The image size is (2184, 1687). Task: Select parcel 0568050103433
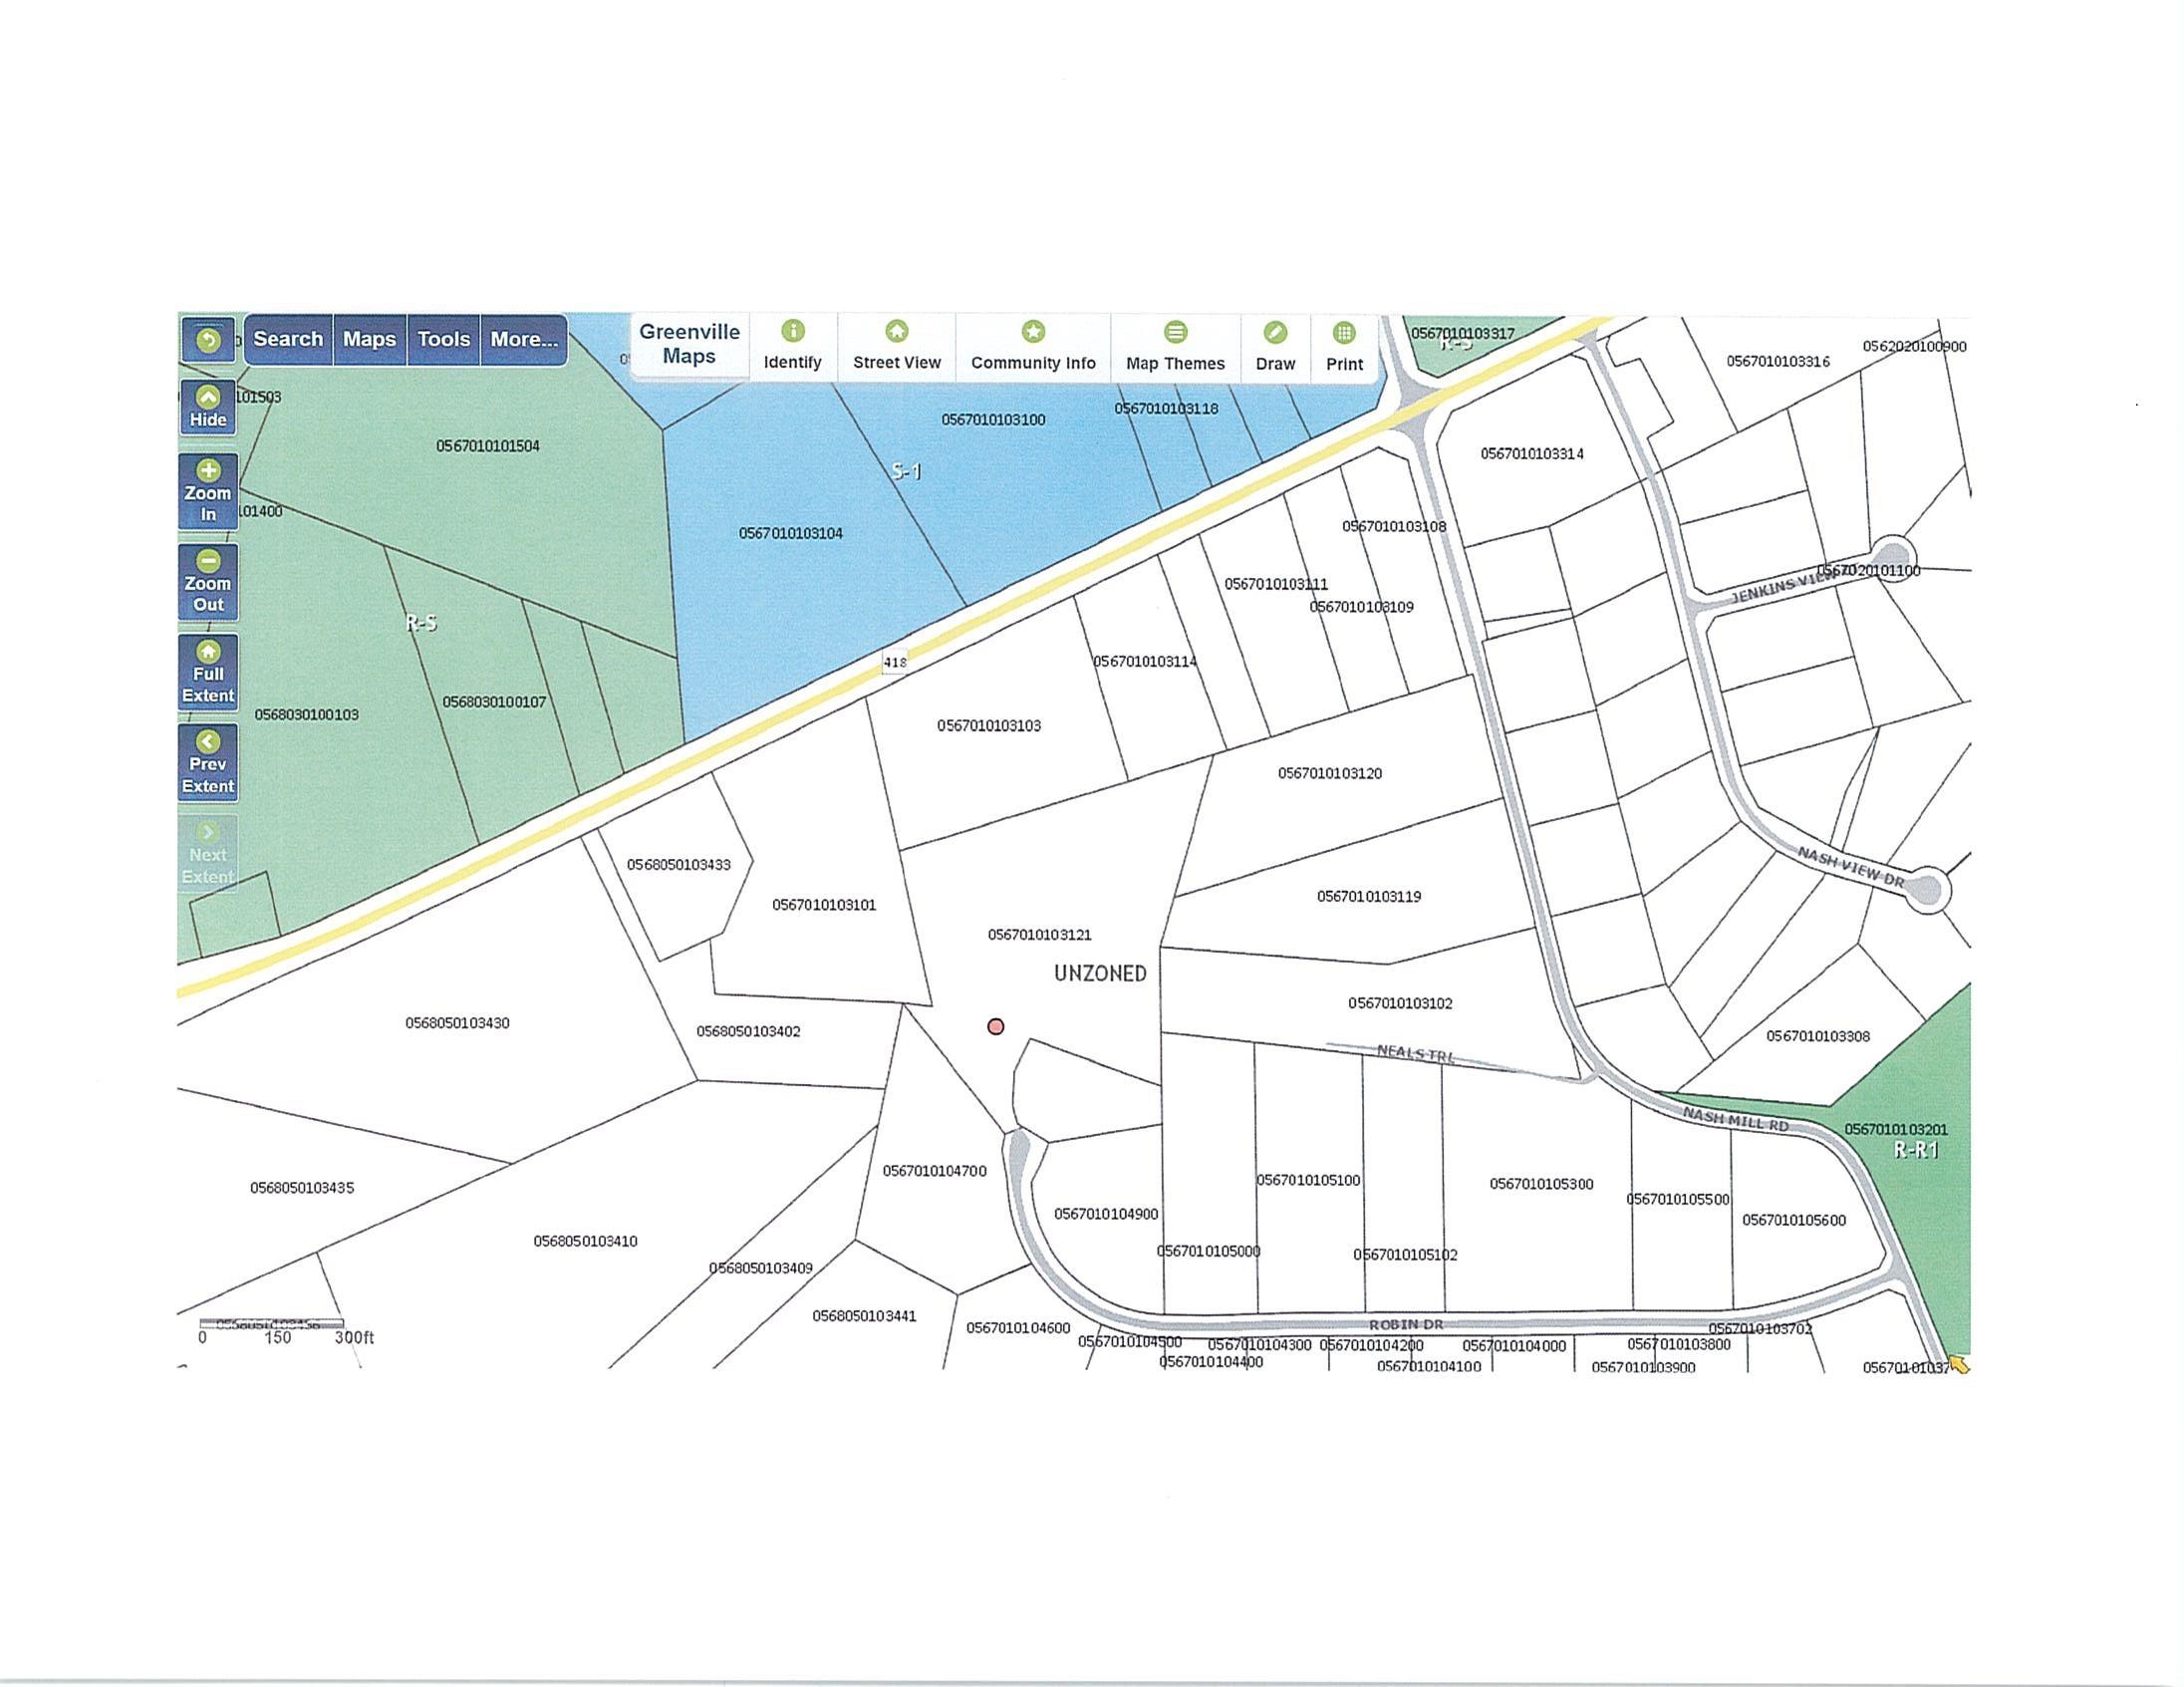678,865
